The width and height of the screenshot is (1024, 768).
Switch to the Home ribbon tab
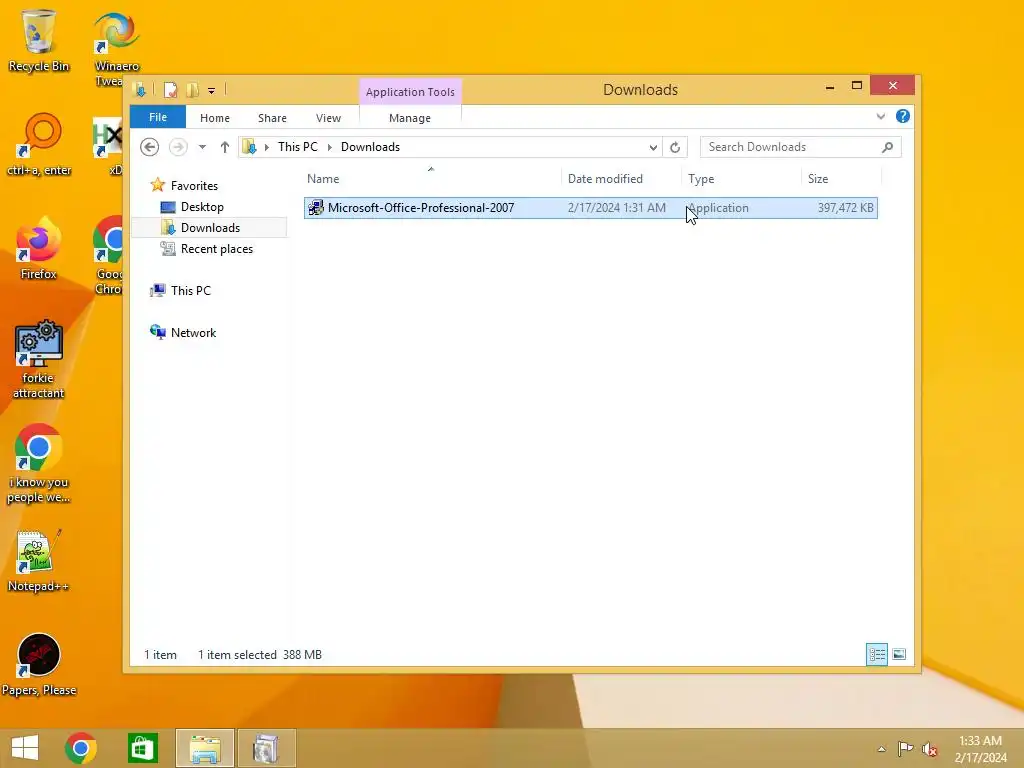coord(215,118)
